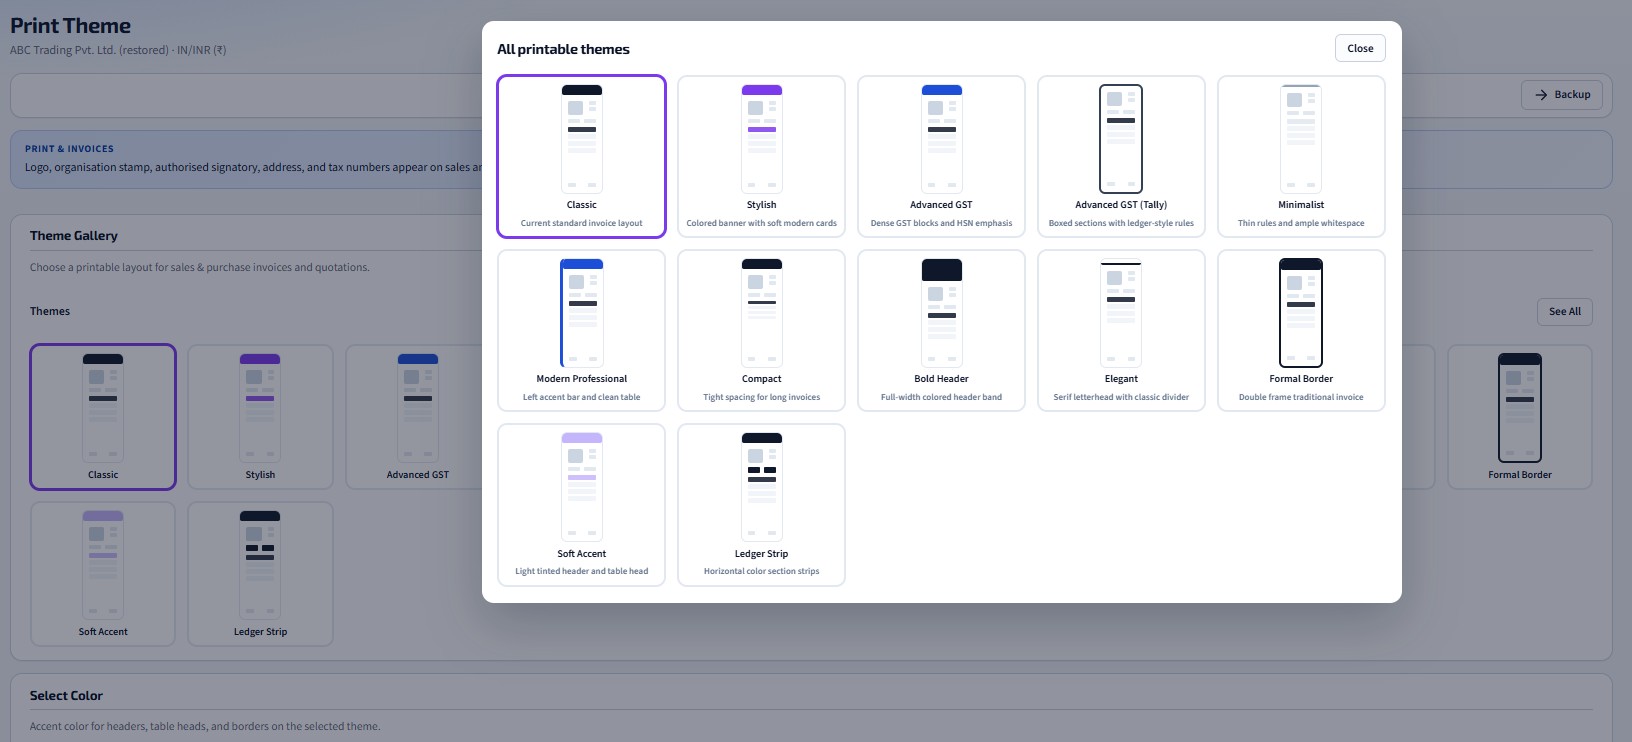The width and height of the screenshot is (1632, 742).
Task: Choose the Ledger Strip theme in dialog
Action: pos(761,505)
